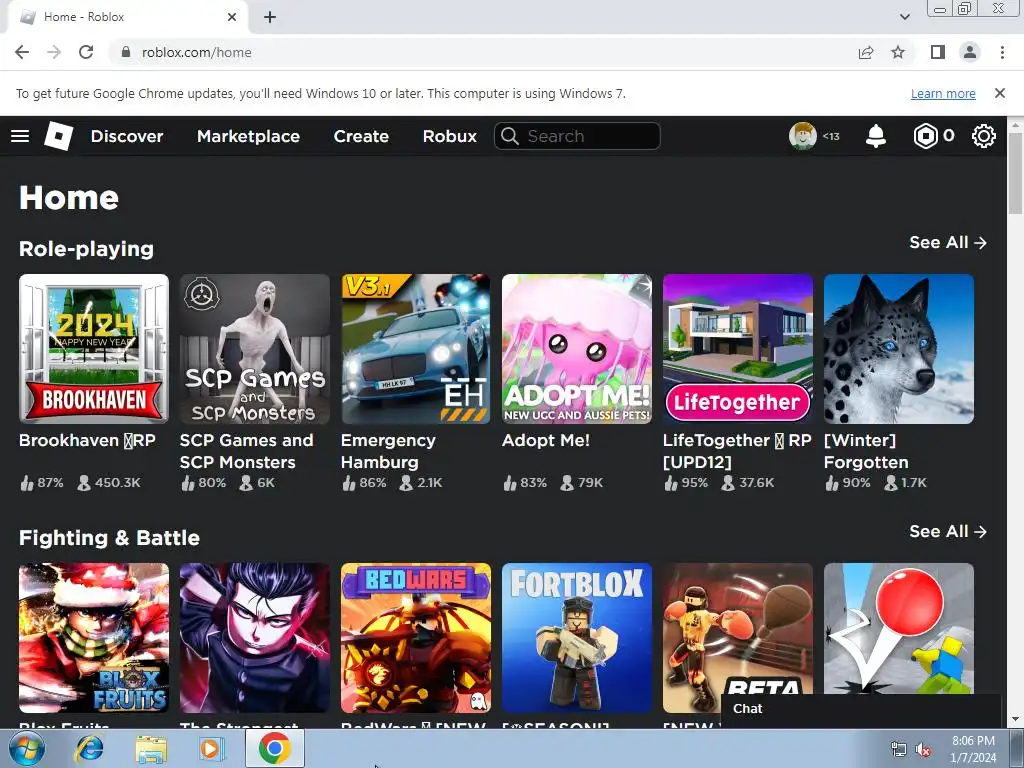Open Chrome's three-dot menu
This screenshot has height=768, width=1024.
pyautogui.click(x=1002, y=52)
